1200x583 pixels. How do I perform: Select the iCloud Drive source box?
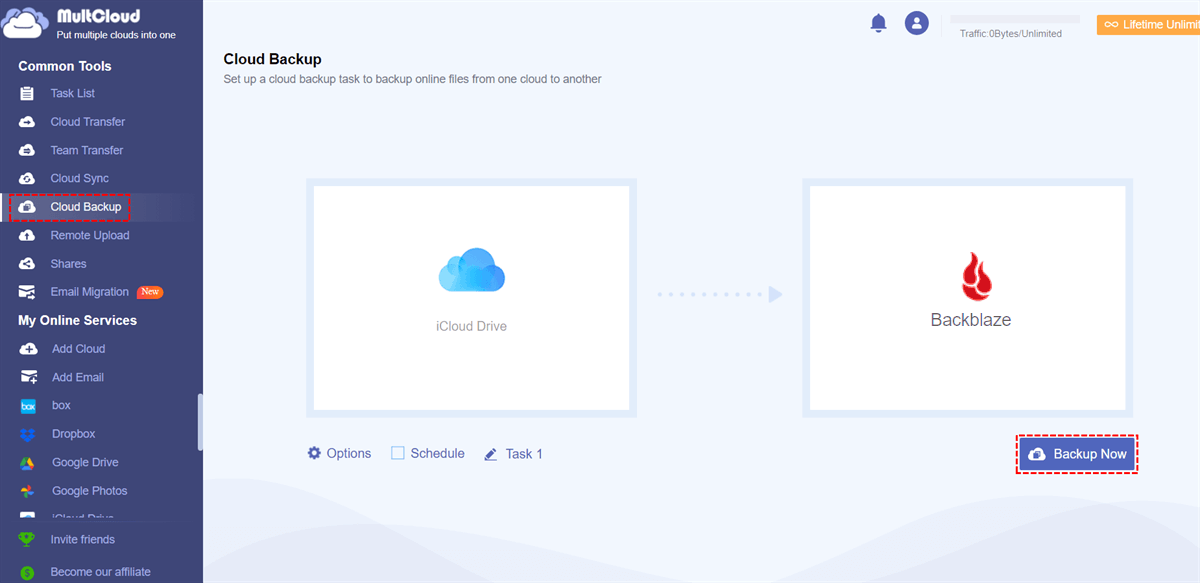pos(472,298)
